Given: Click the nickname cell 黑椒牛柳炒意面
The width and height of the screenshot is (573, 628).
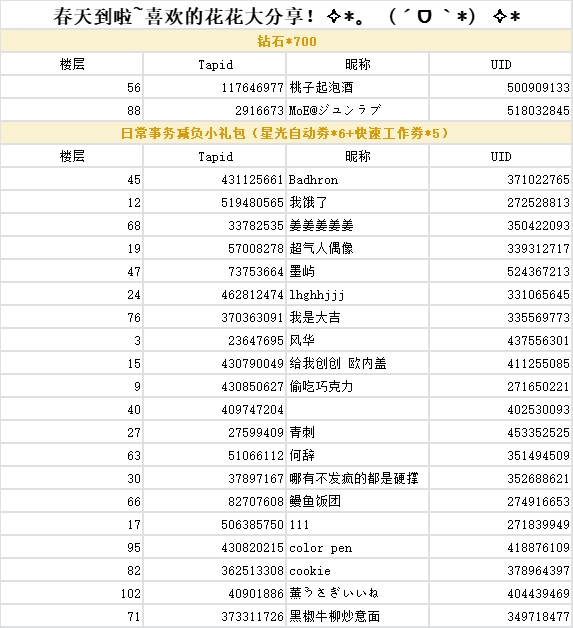Looking at the screenshot, I should (358, 616).
